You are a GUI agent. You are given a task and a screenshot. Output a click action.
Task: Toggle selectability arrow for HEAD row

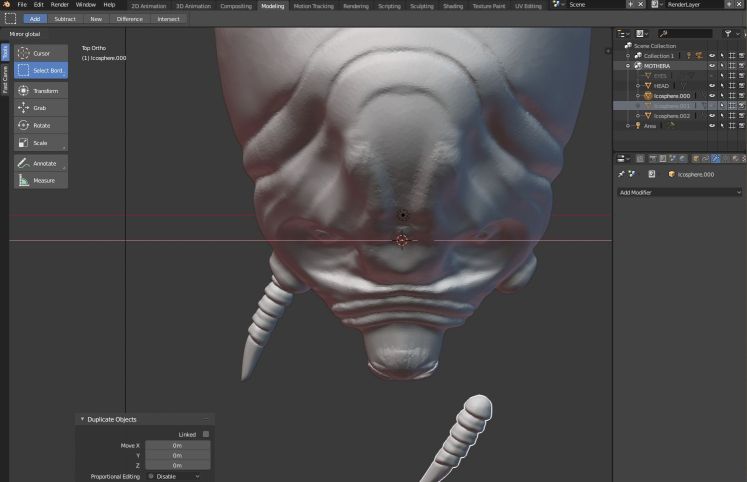pyautogui.click(x=722, y=86)
